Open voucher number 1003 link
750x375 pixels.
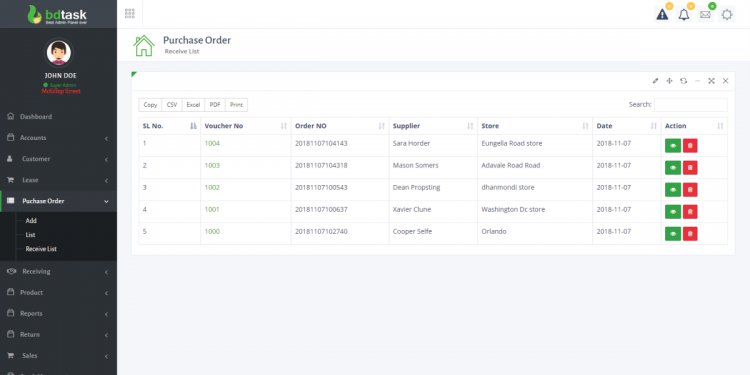(212, 165)
